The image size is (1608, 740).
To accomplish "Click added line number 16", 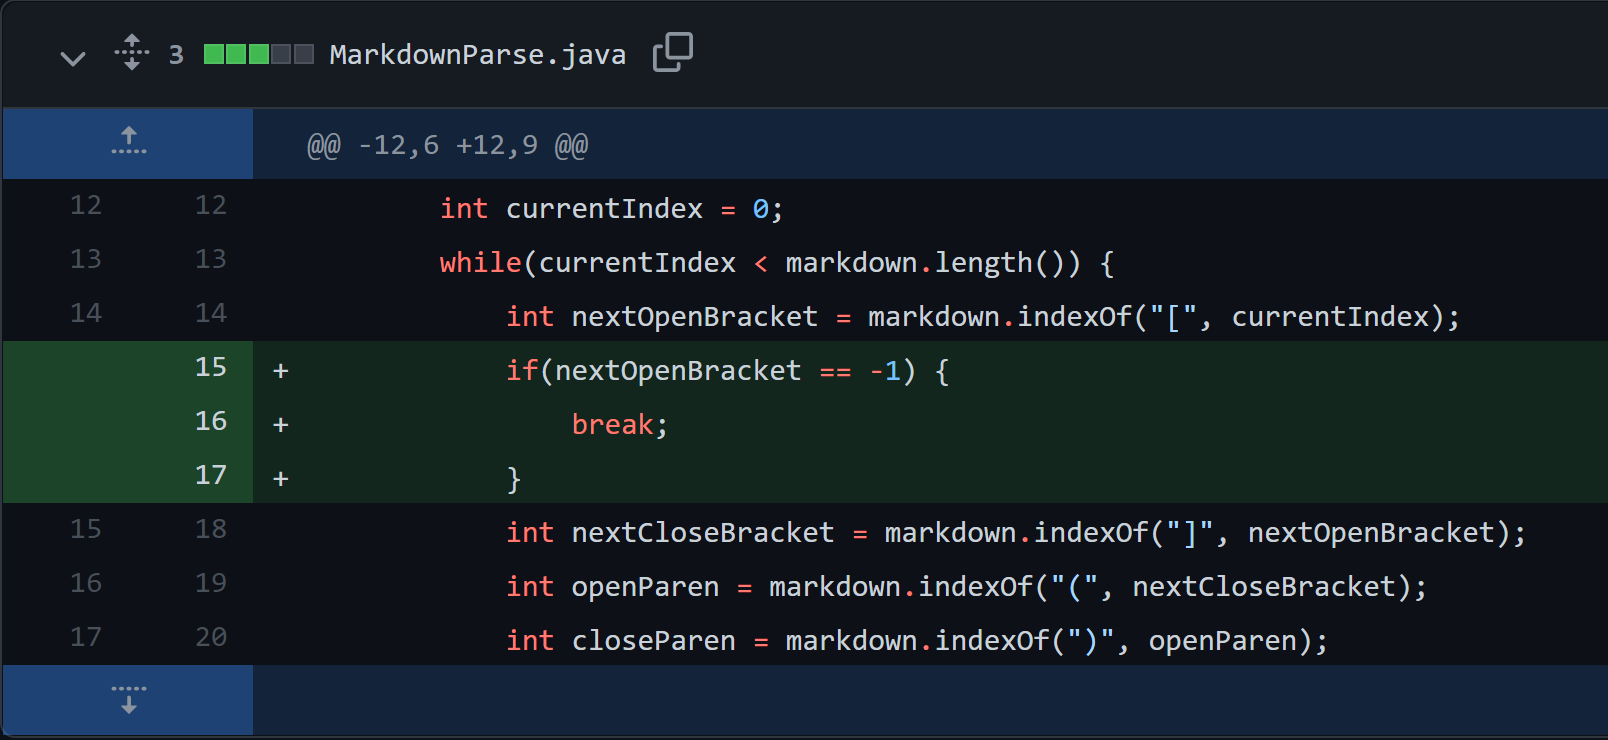I will coord(211,421).
